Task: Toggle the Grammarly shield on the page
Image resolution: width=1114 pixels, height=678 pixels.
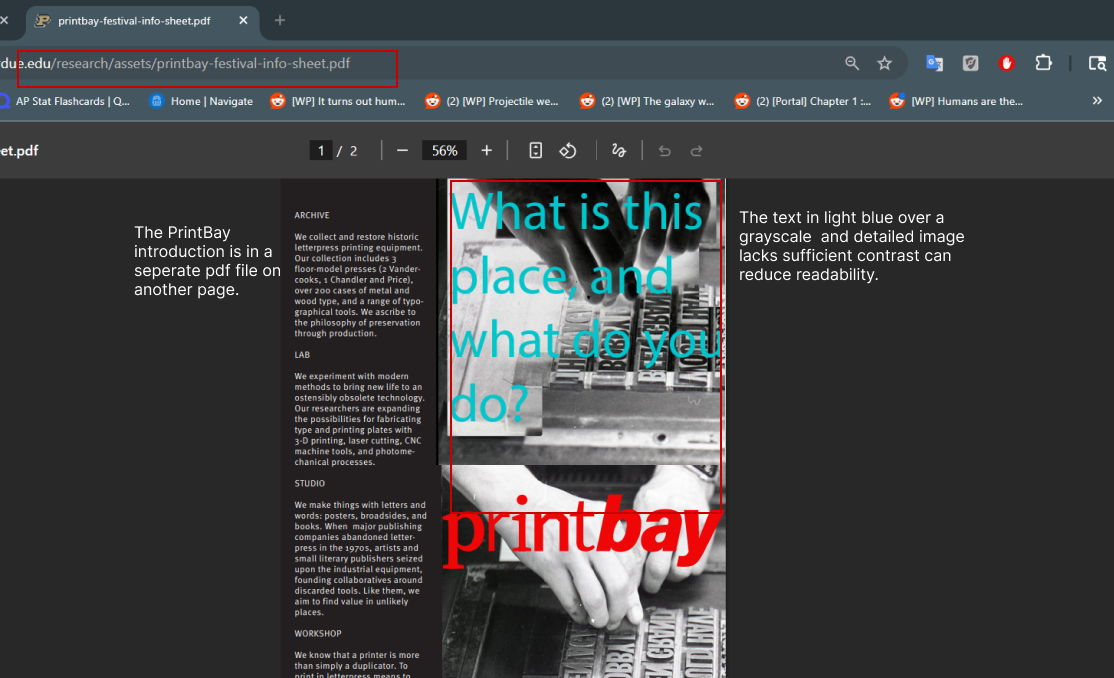Action: coord(970,62)
